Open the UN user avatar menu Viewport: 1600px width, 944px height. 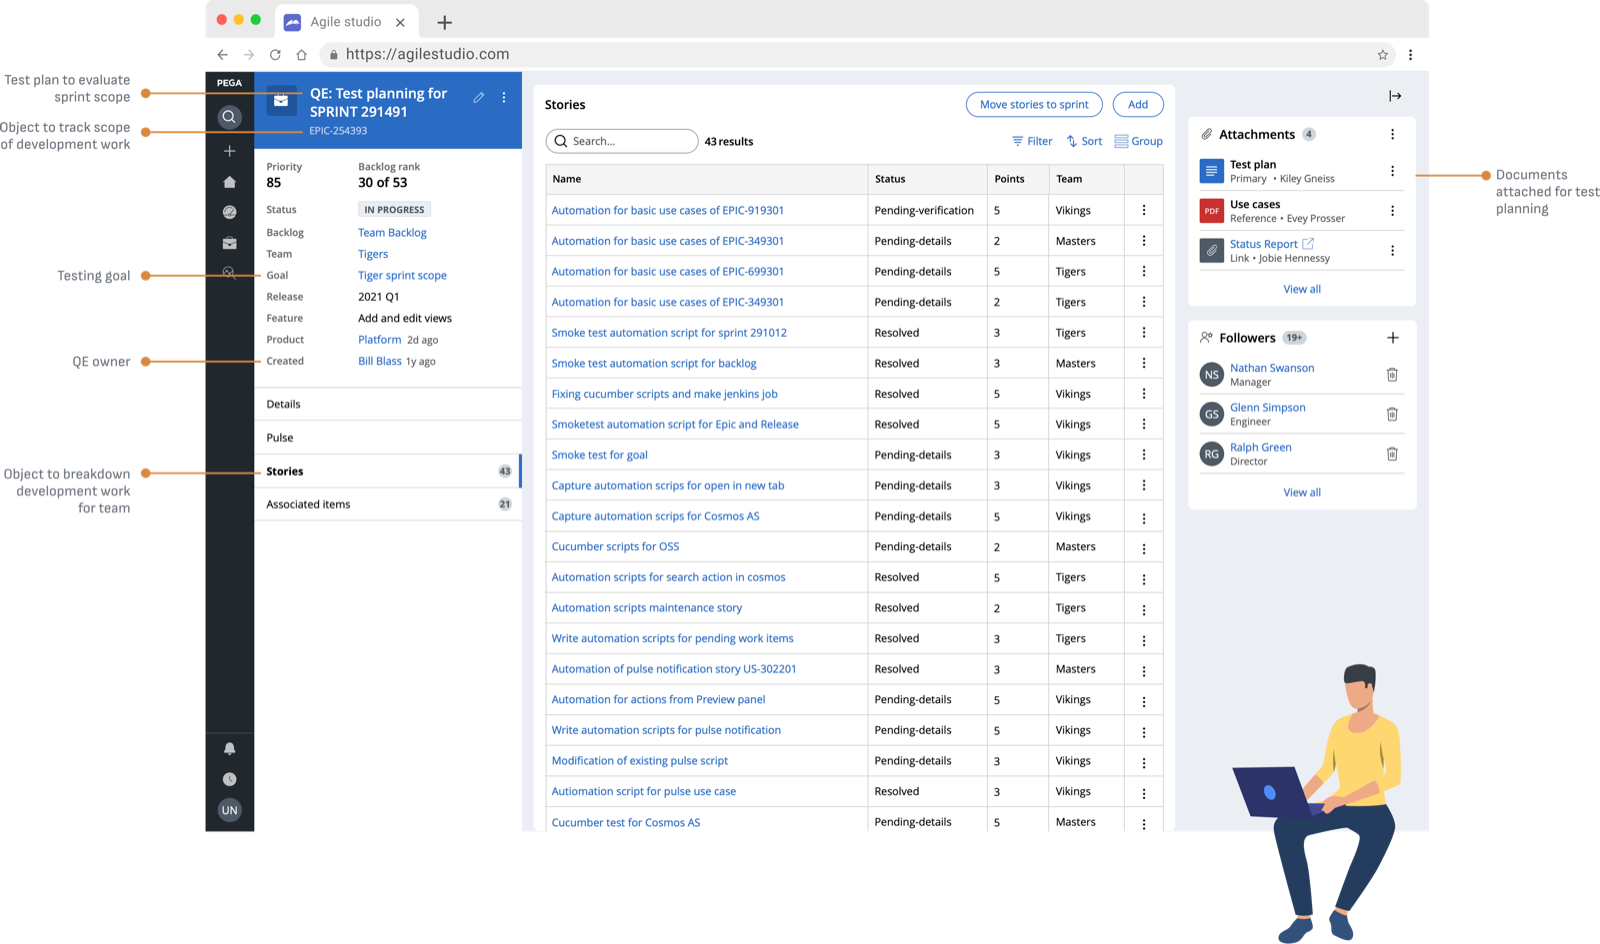[229, 810]
